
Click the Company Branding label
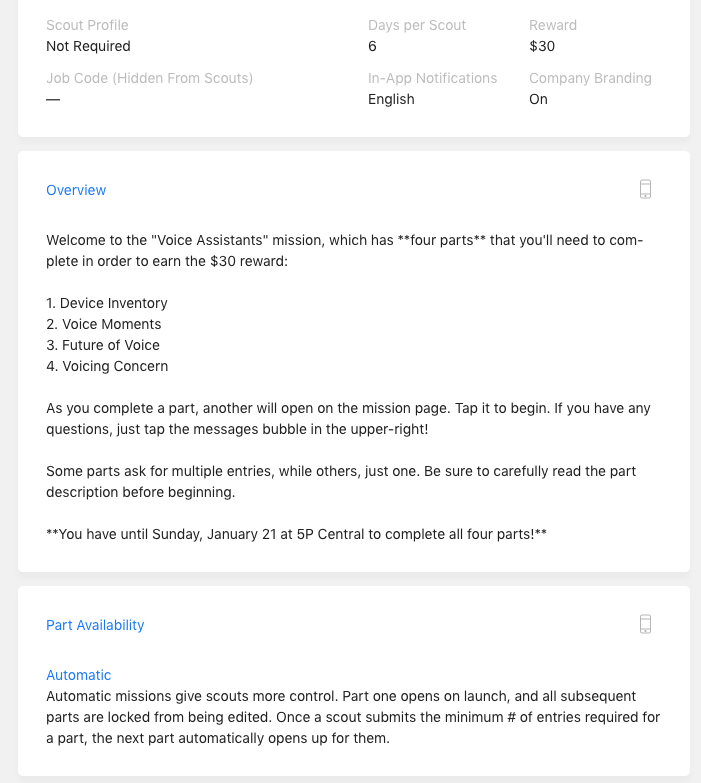click(590, 78)
